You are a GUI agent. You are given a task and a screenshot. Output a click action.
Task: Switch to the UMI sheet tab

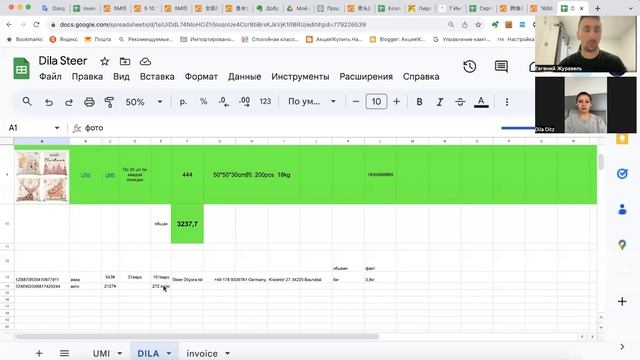(x=101, y=353)
